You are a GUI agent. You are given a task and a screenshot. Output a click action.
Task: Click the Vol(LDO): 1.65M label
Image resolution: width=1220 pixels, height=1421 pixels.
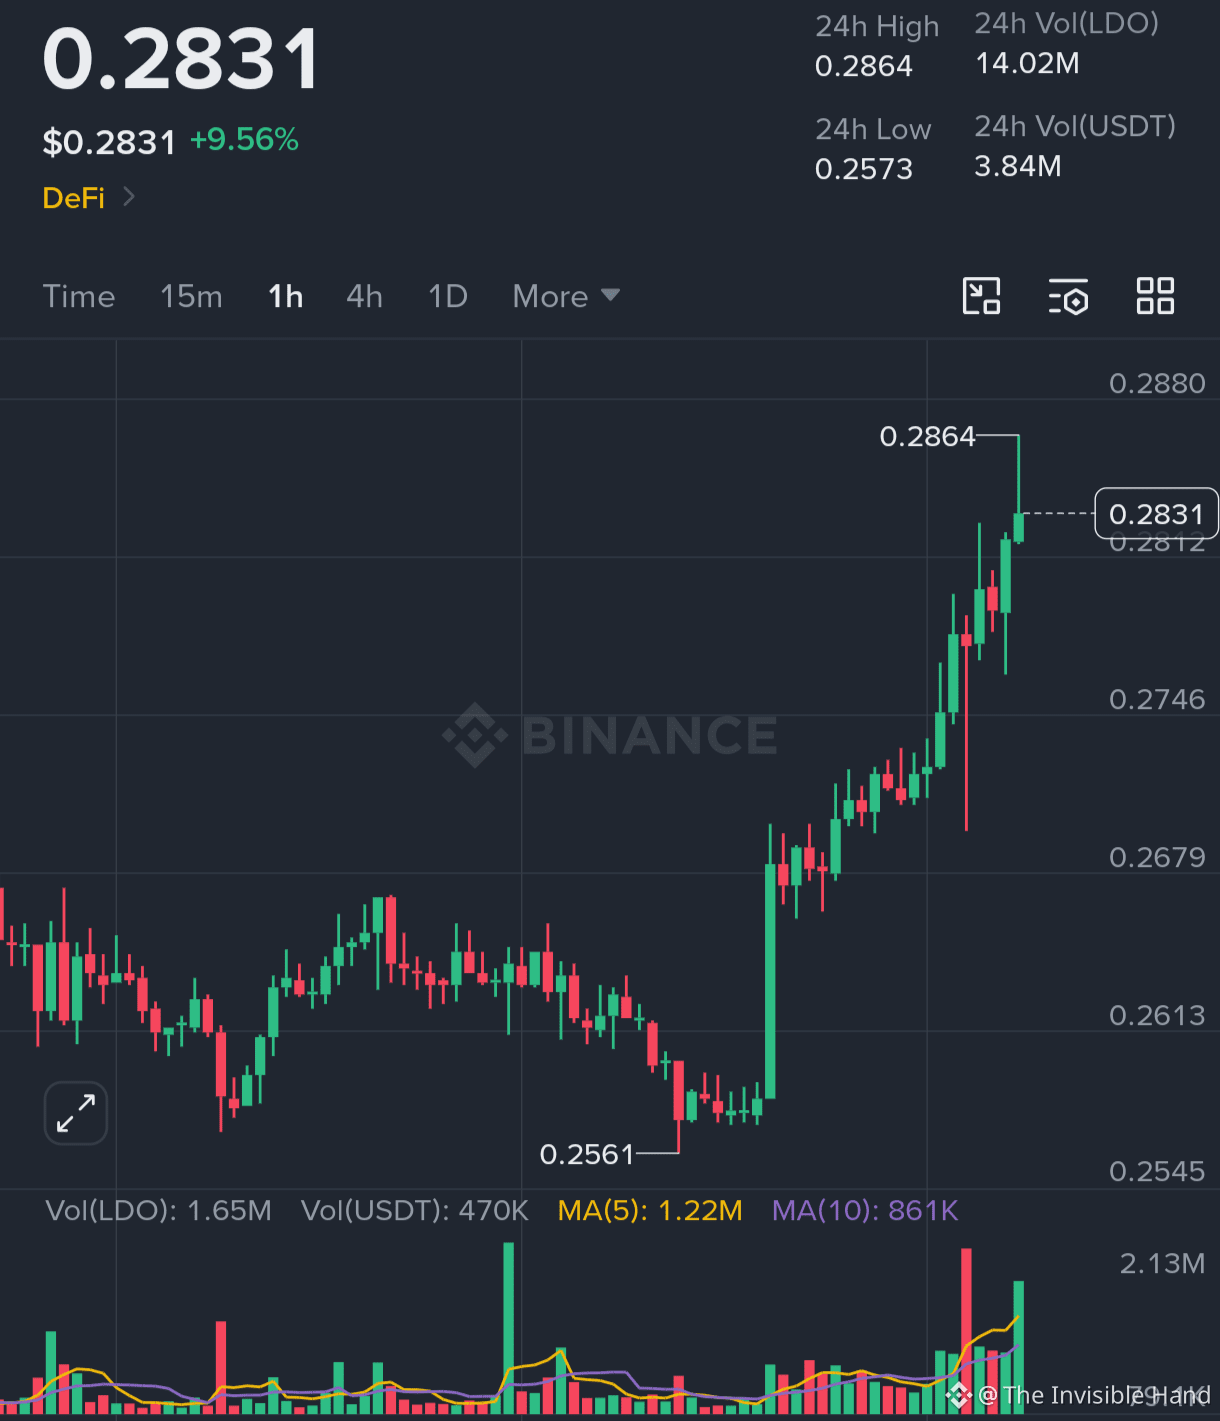point(159,1210)
